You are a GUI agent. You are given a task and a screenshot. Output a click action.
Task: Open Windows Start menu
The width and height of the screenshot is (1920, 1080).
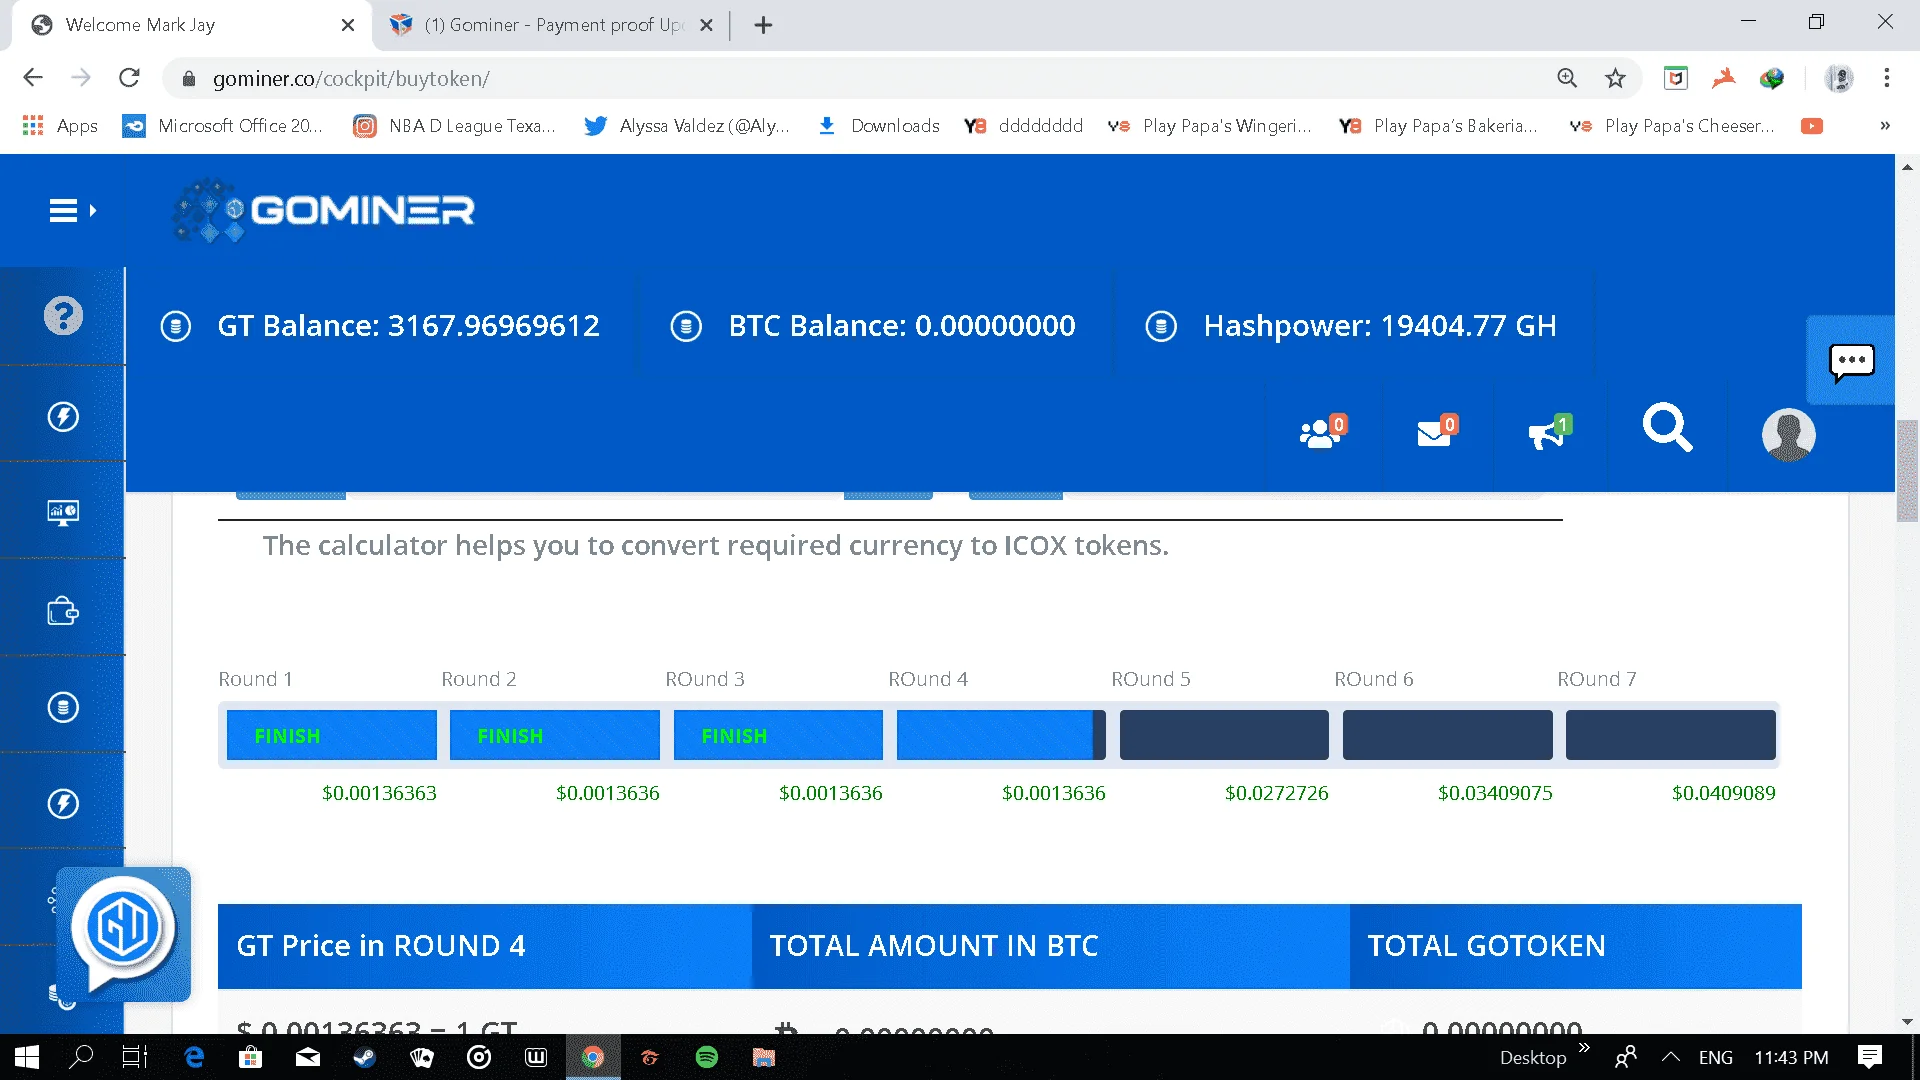point(27,1057)
